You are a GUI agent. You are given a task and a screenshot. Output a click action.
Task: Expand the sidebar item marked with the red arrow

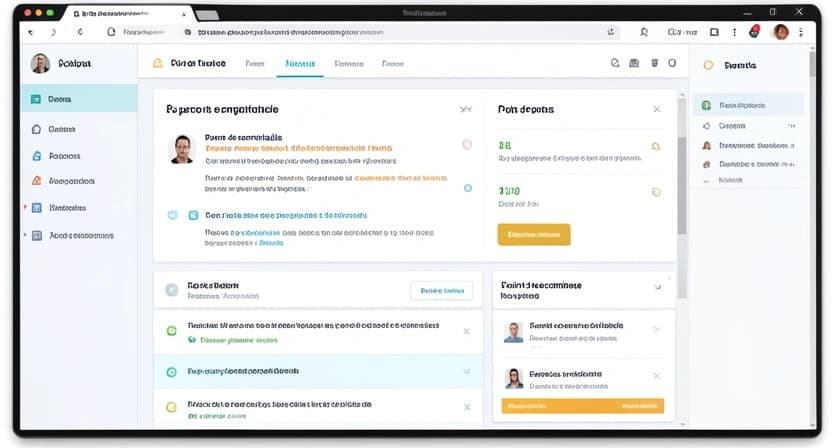point(25,207)
